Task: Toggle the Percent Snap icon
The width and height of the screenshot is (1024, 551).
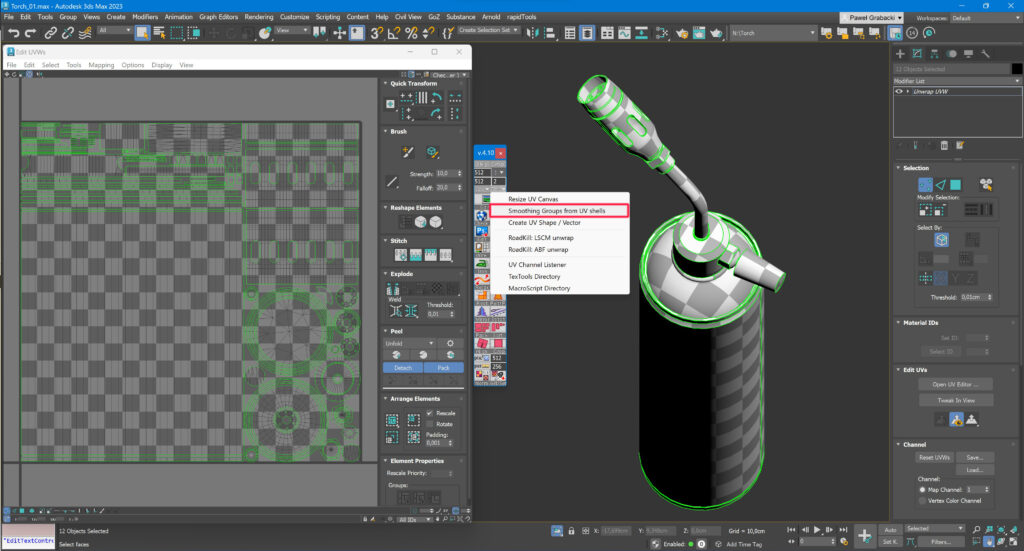Action: coord(411,33)
